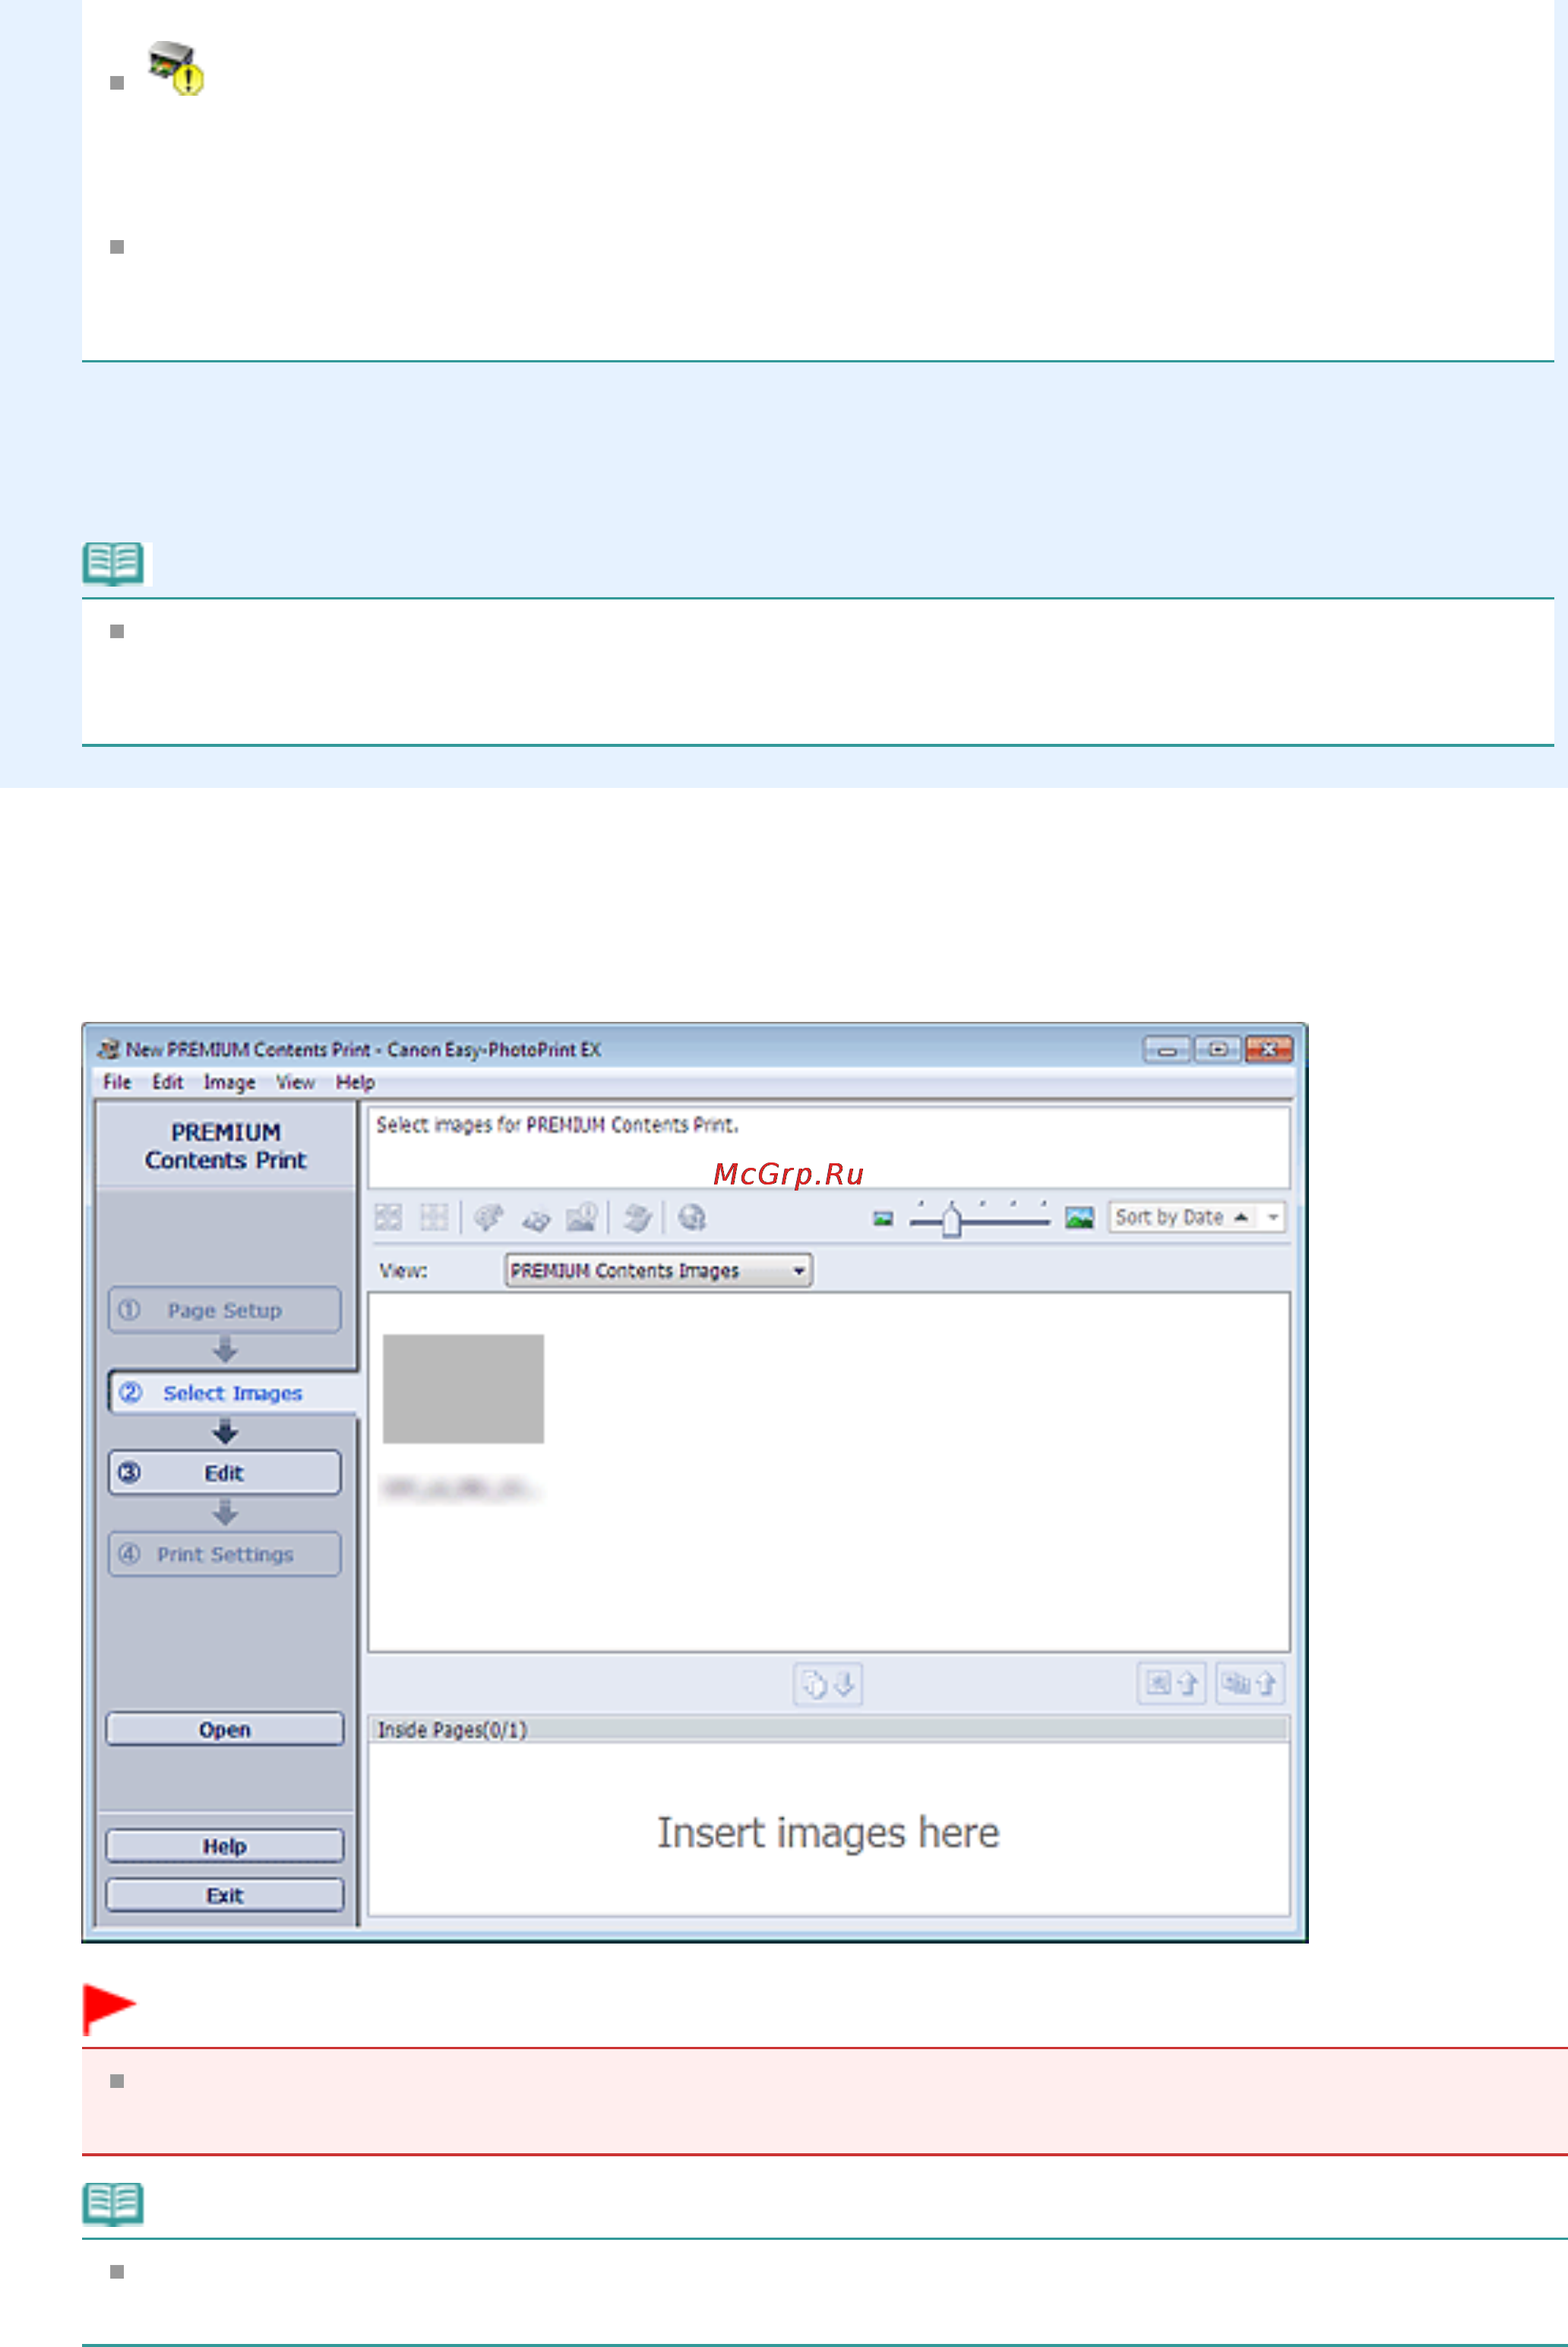Select the gray image thumbnail

[x=463, y=1389]
